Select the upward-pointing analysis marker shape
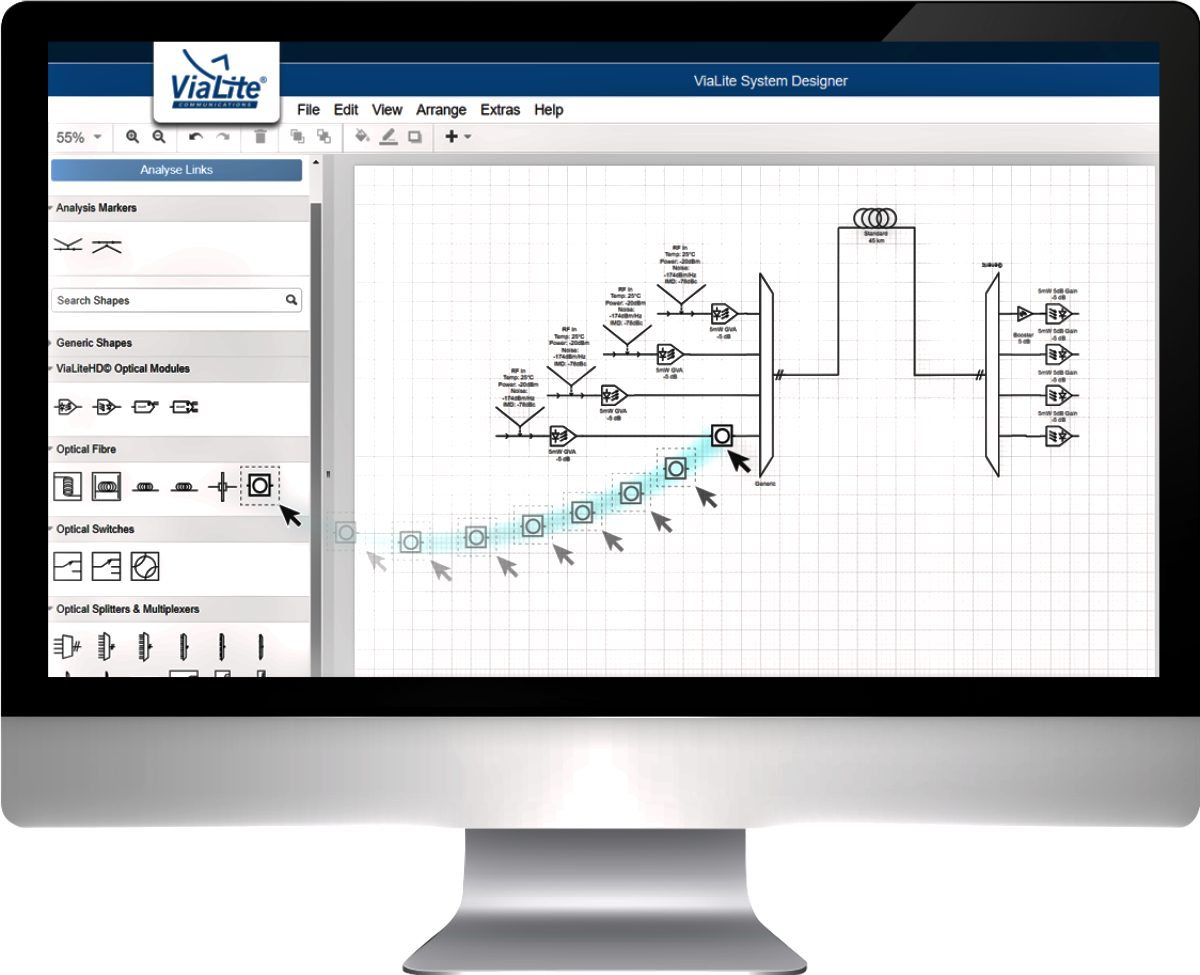The width and height of the screenshot is (1200, 975). coord(106,246)
